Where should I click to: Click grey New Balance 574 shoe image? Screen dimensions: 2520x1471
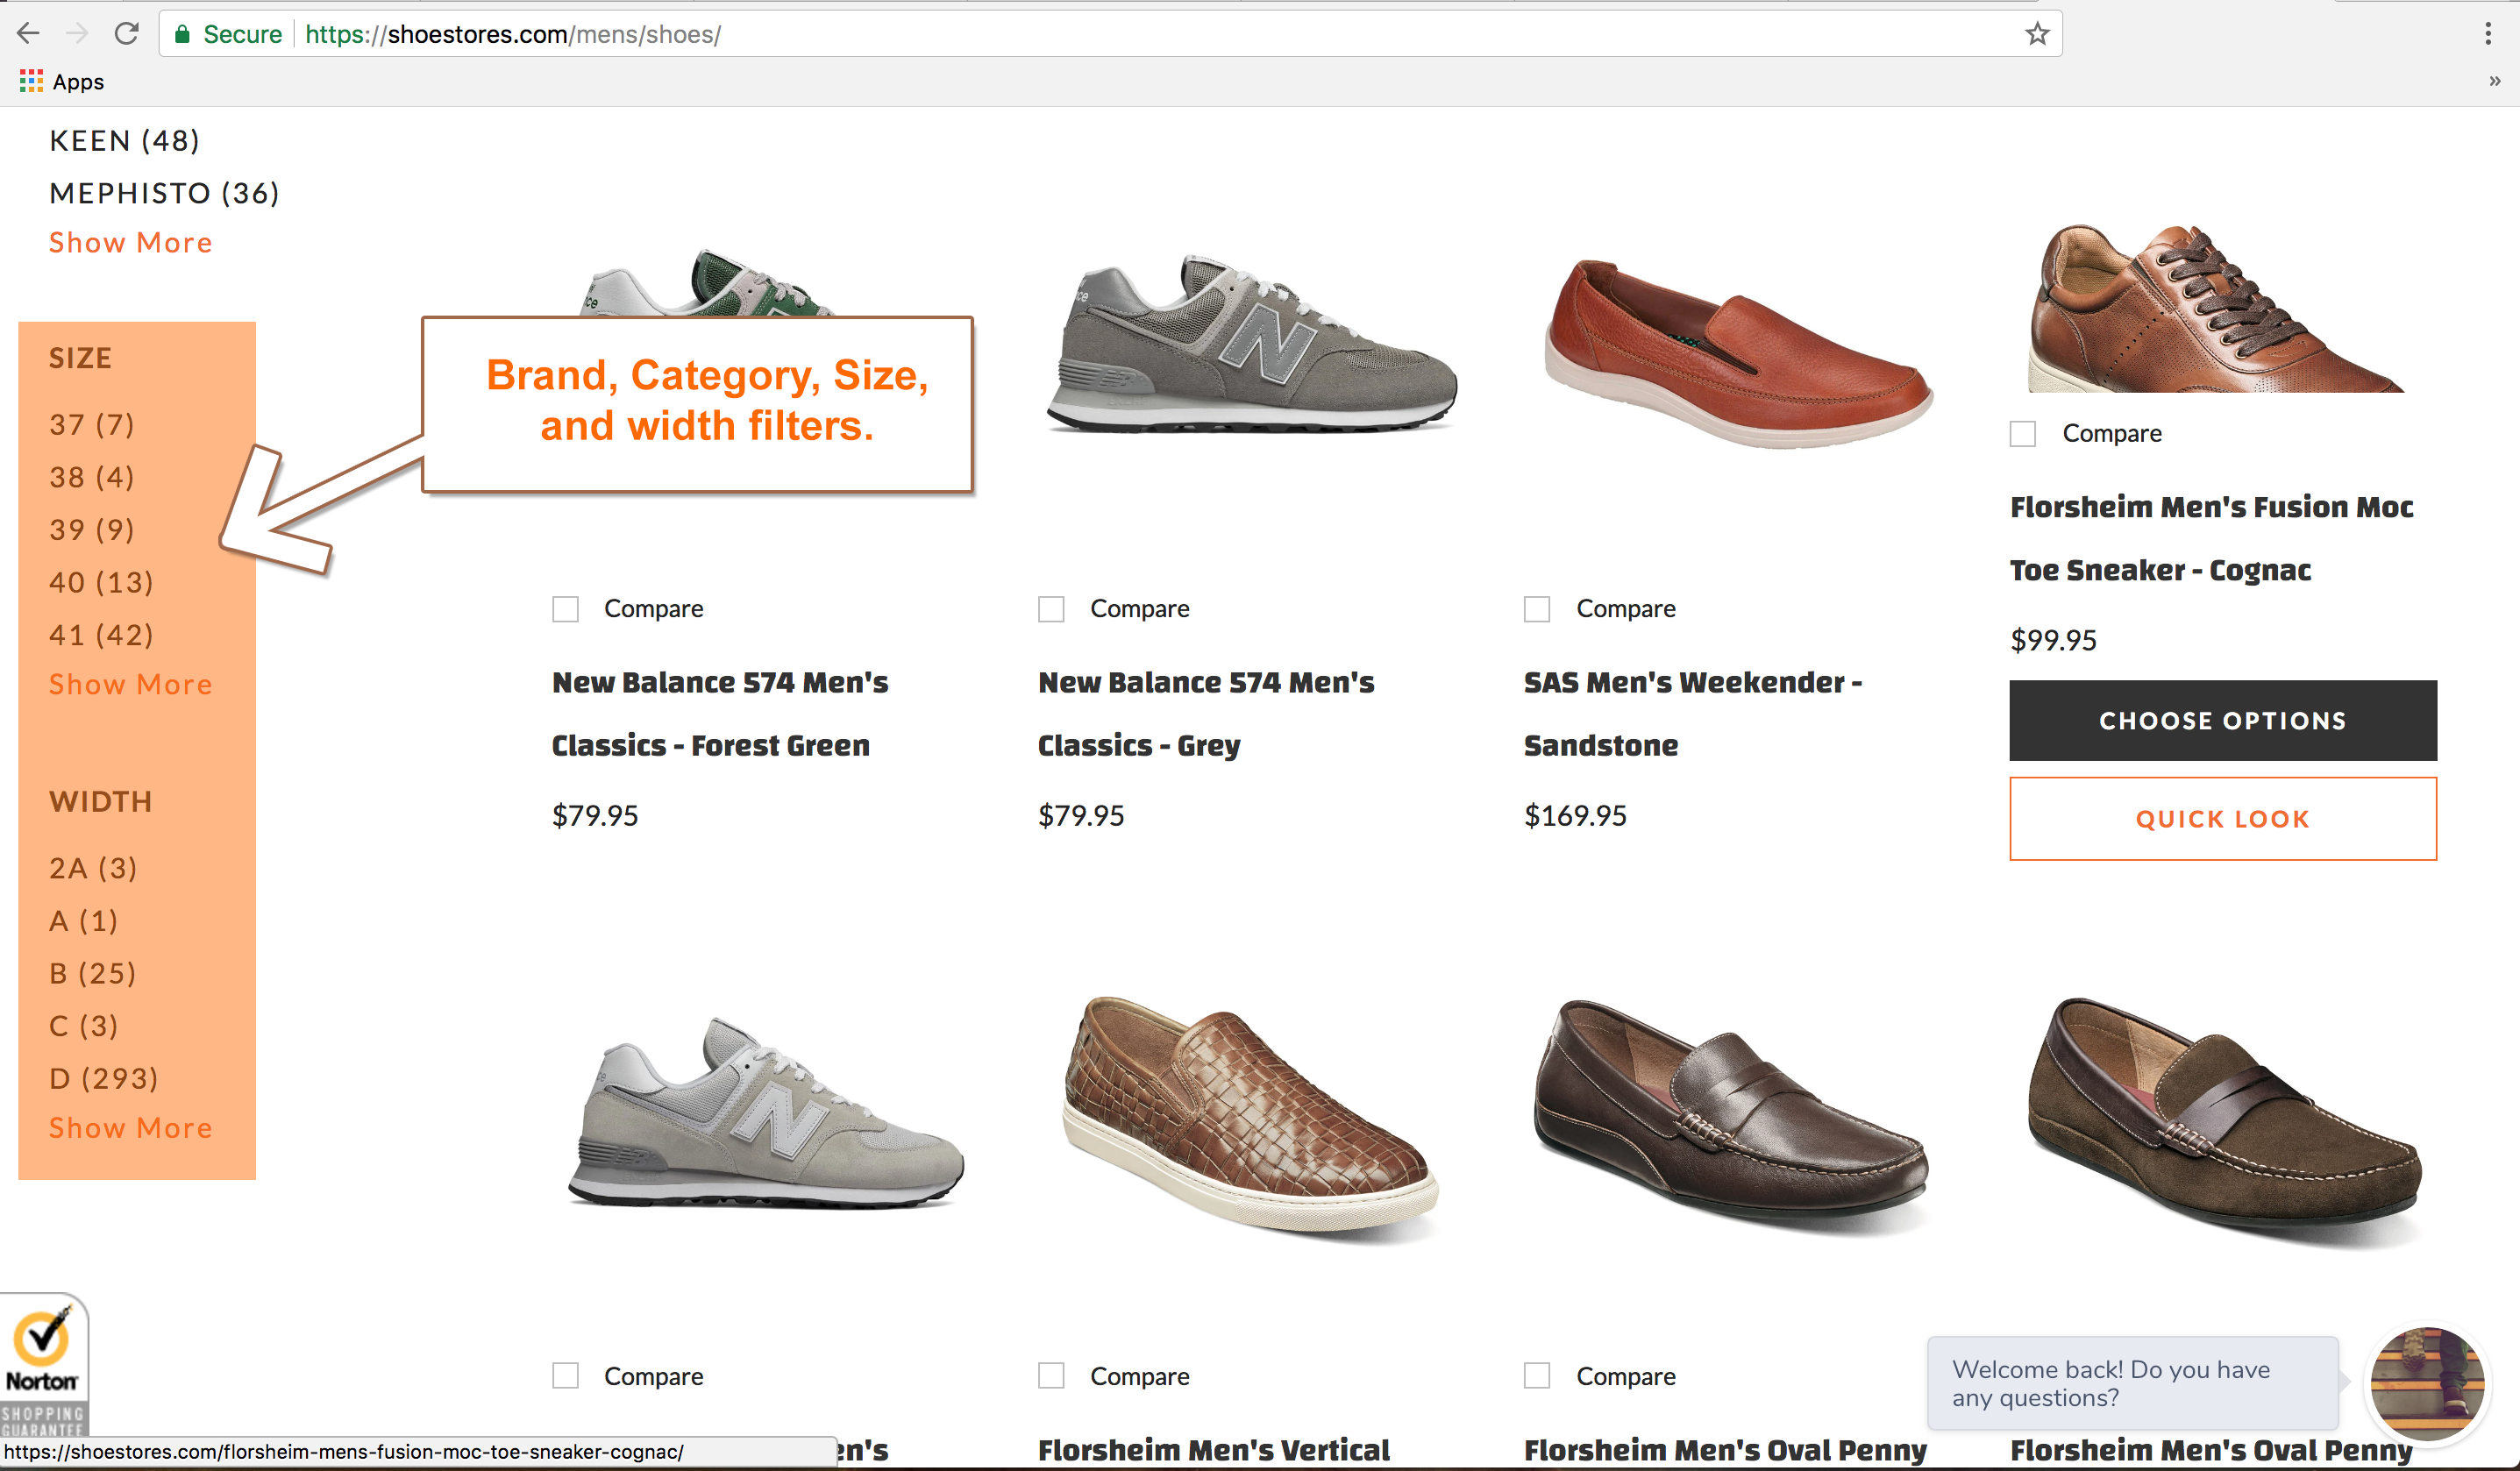click(1252, 343)
